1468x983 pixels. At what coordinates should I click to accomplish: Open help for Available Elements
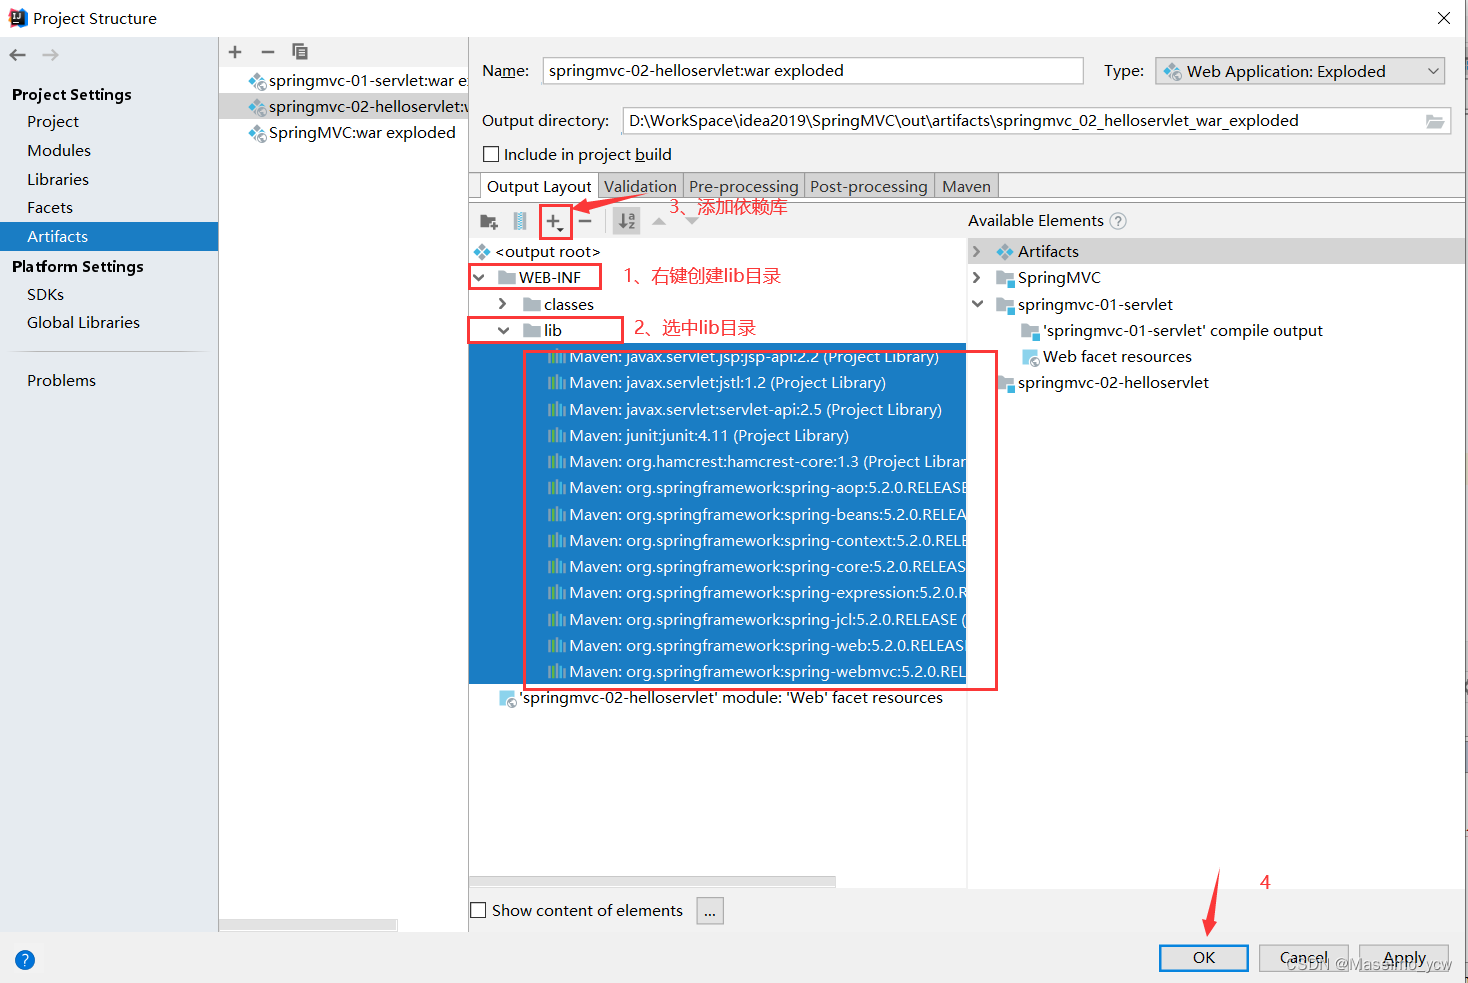click(1118, 221)
